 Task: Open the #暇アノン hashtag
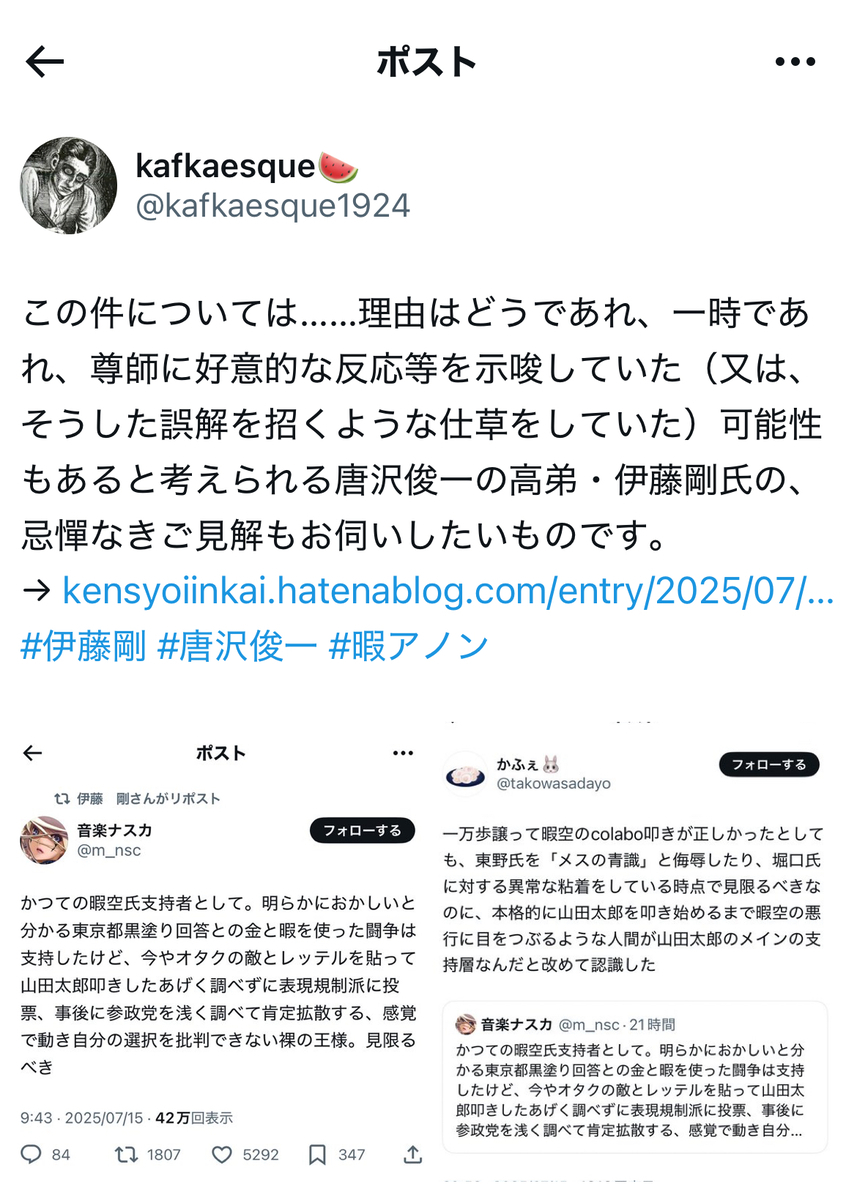(408, 645)
